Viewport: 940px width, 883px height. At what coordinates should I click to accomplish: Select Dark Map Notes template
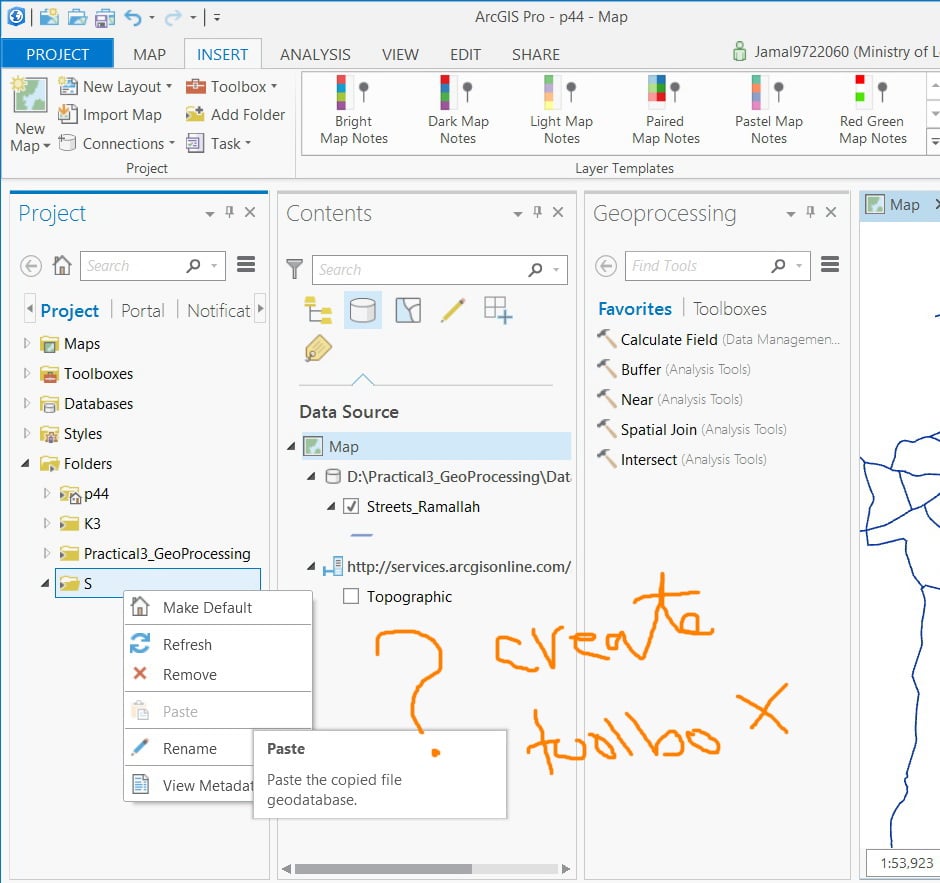pos(458,111)
